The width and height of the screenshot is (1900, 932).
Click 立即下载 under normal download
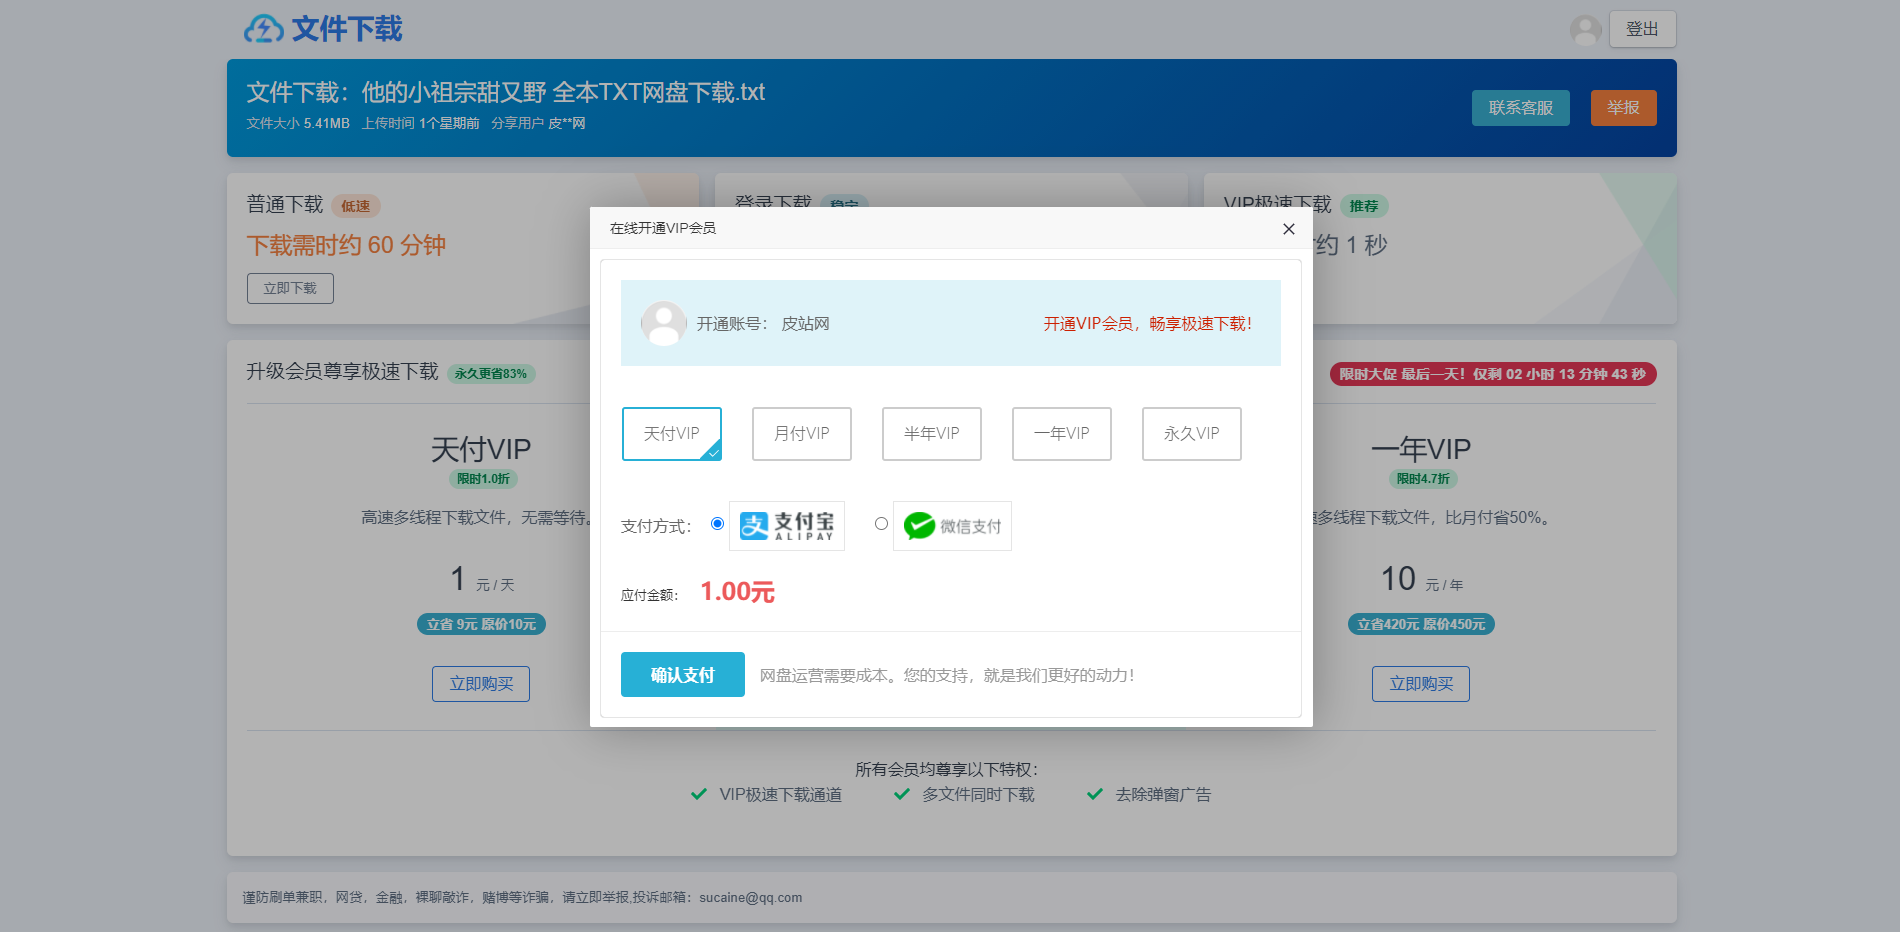click(x=290, y=288)
